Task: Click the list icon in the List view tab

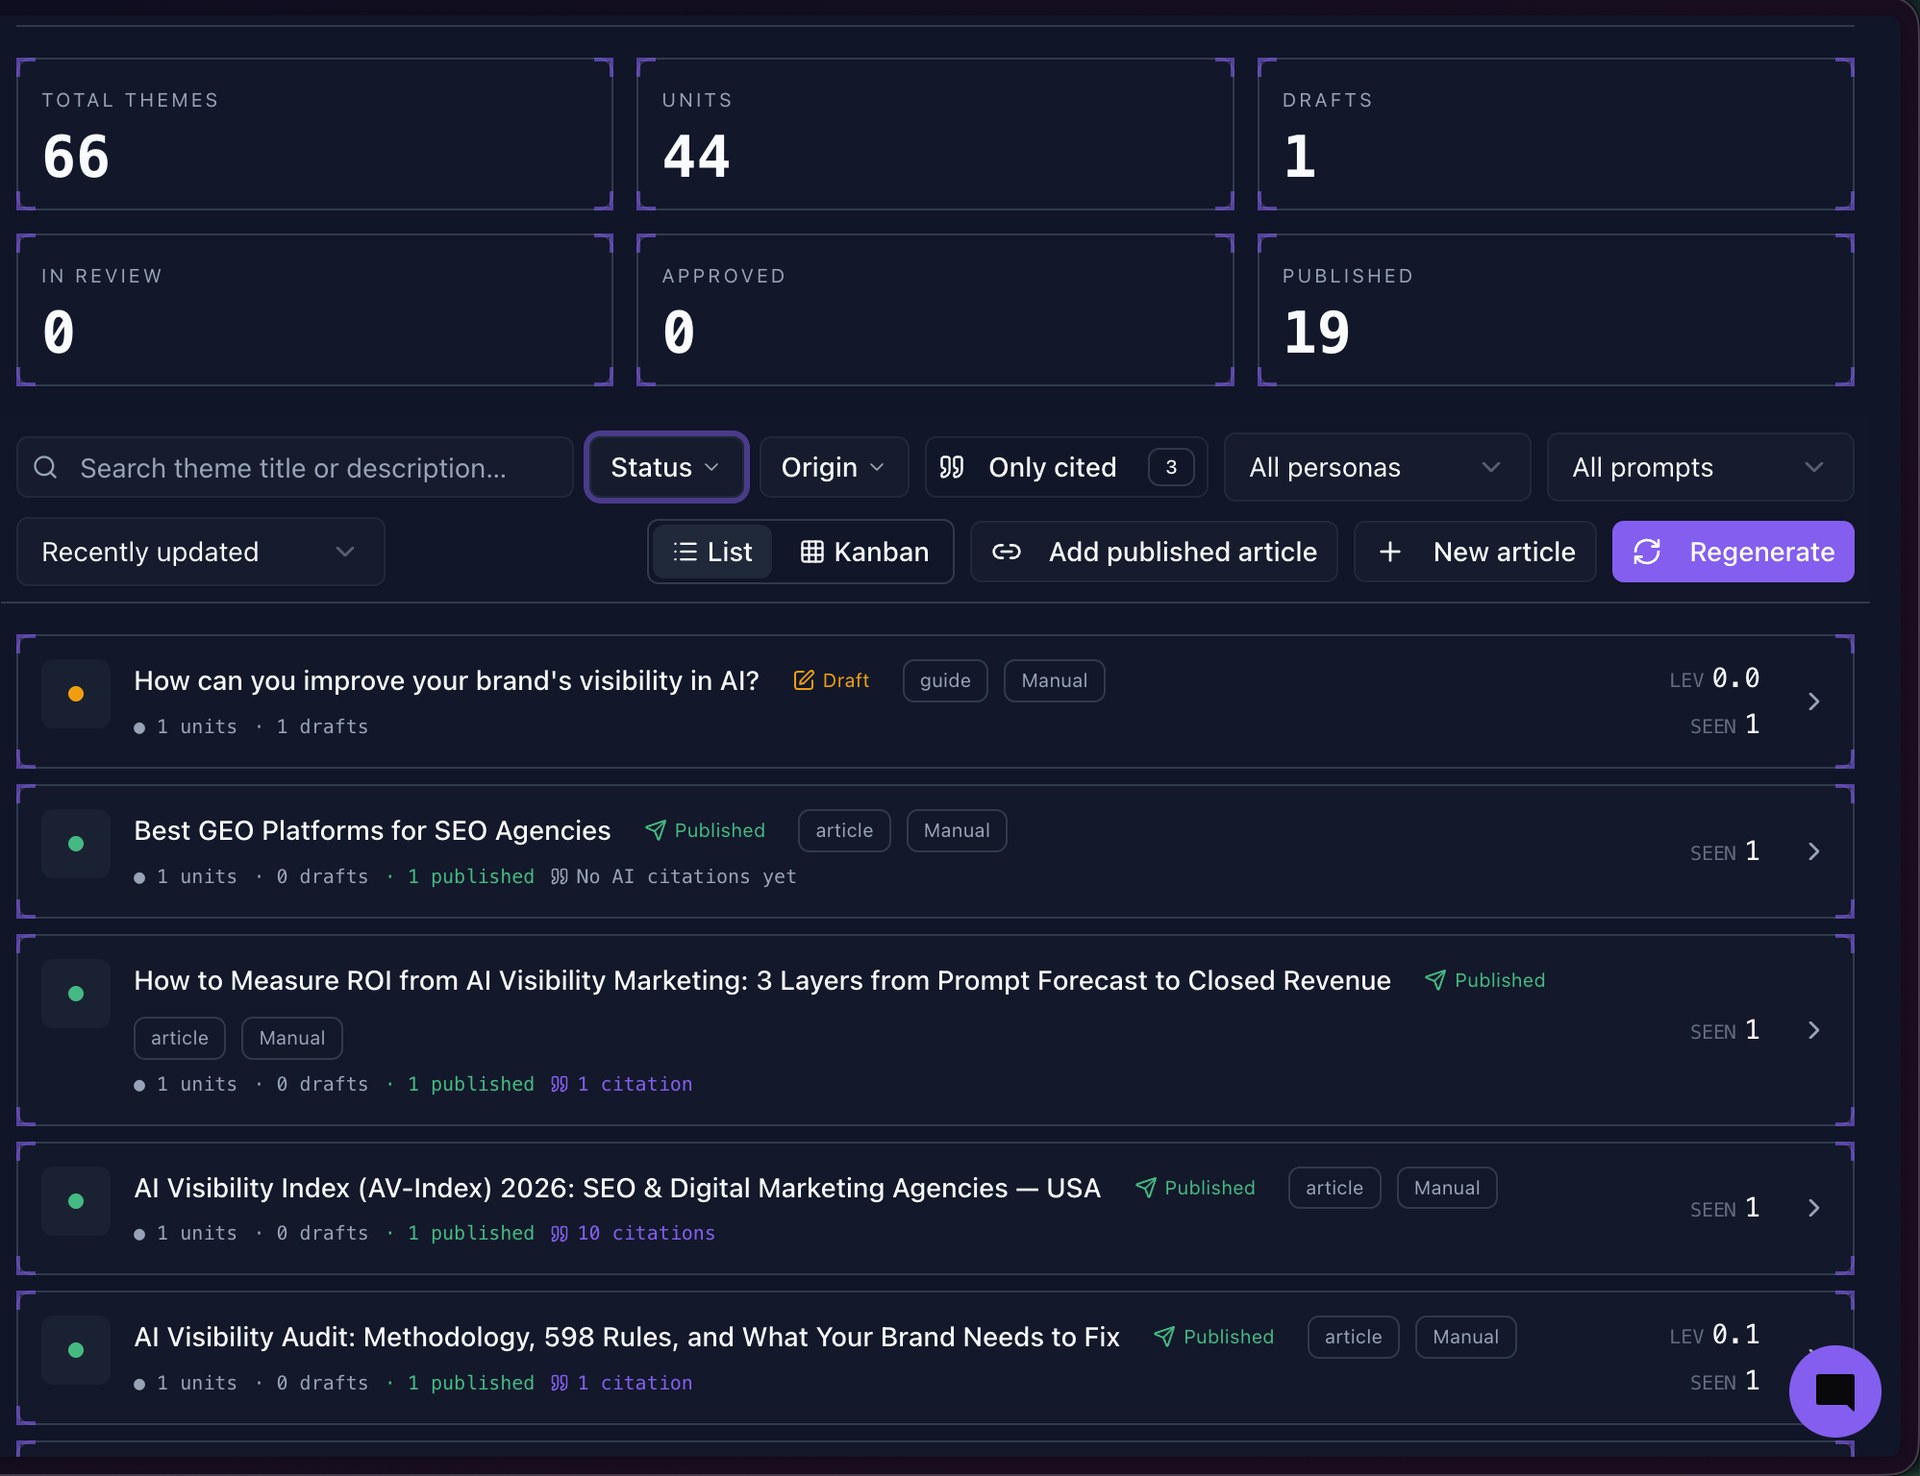Action: click(x=685, y=552)
